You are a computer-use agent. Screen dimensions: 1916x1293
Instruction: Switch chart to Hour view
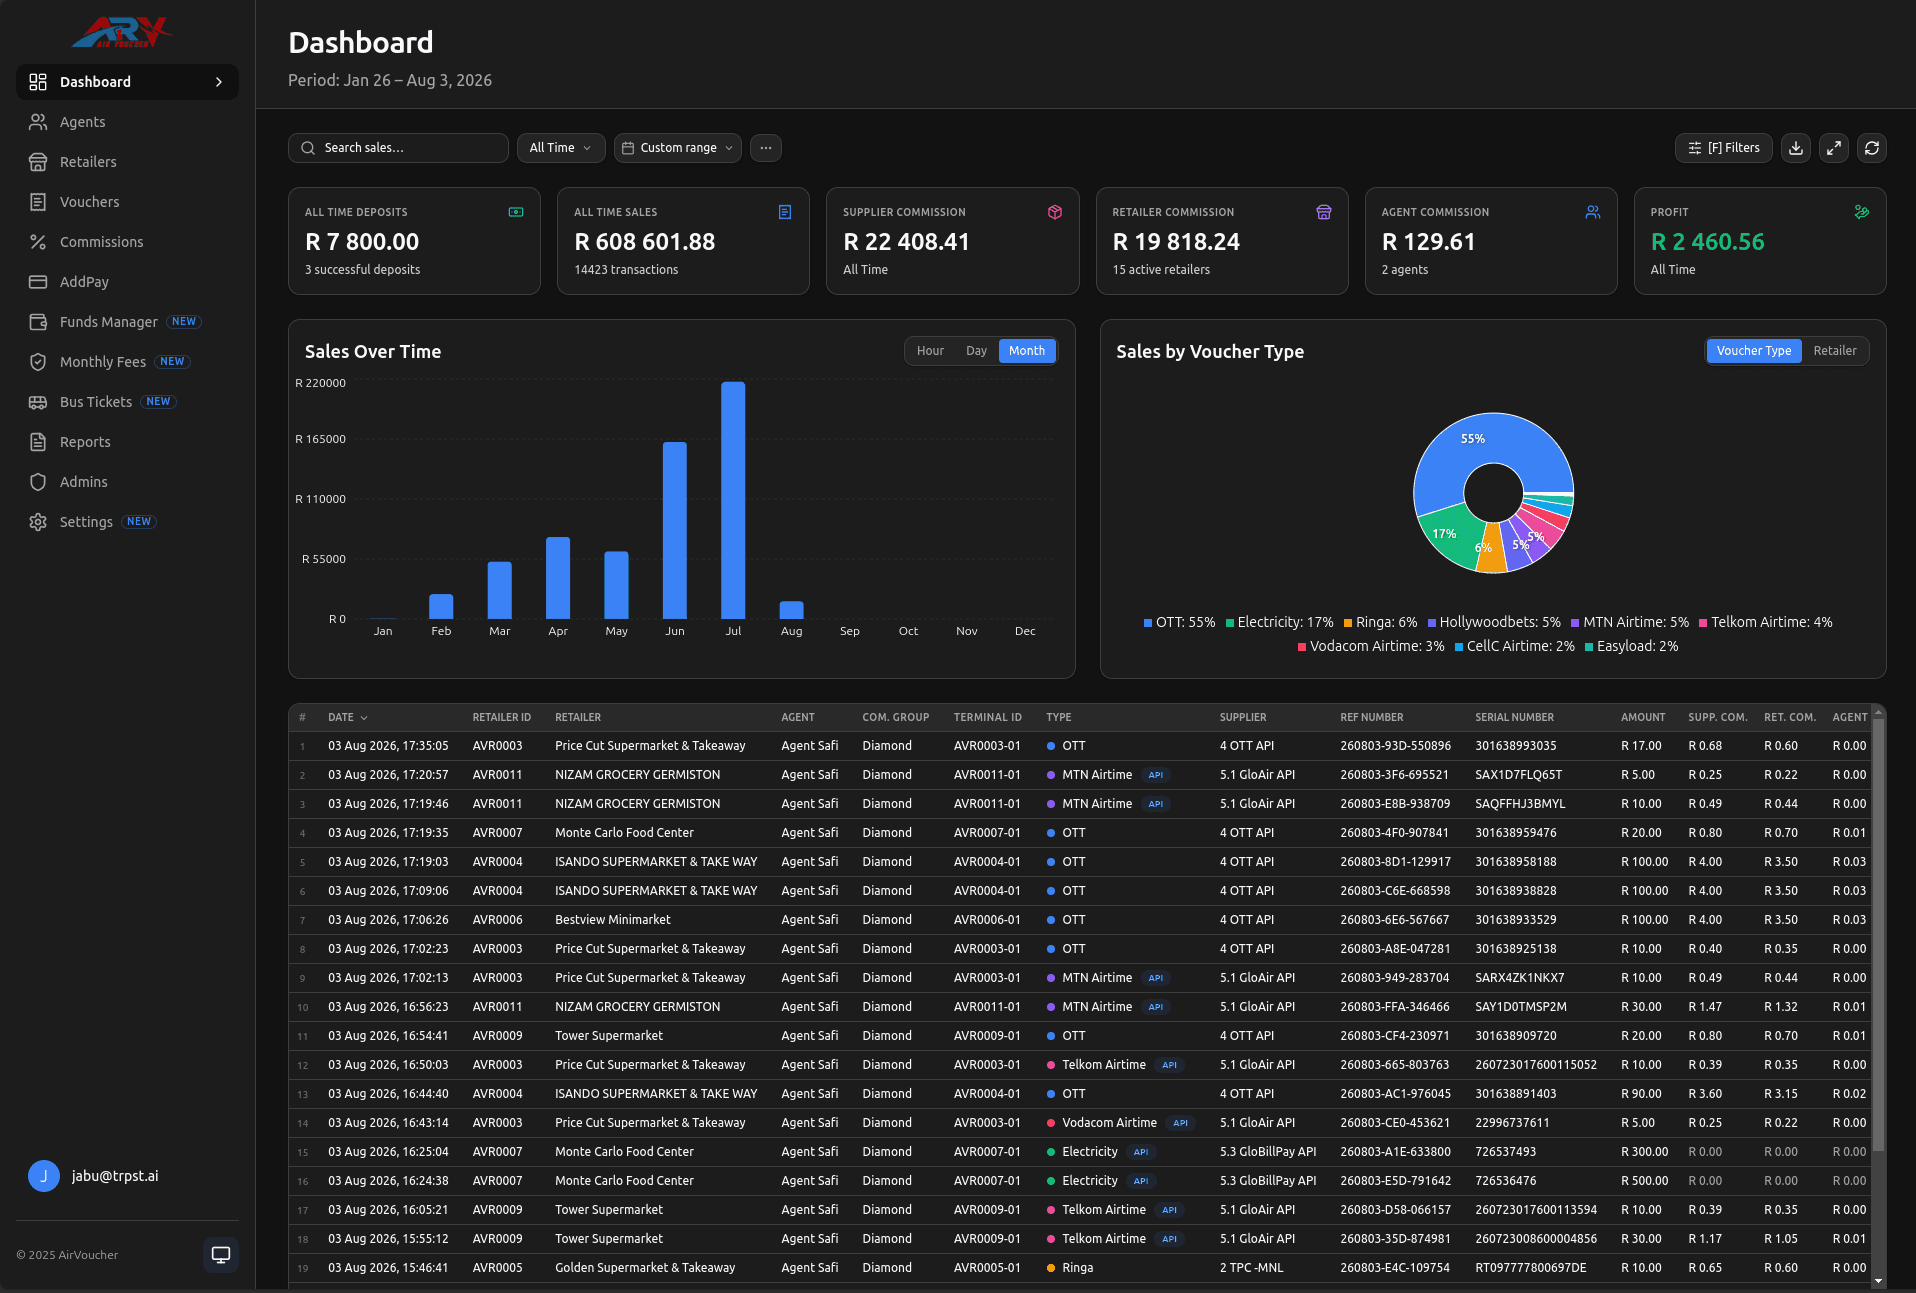coord(930,351)
